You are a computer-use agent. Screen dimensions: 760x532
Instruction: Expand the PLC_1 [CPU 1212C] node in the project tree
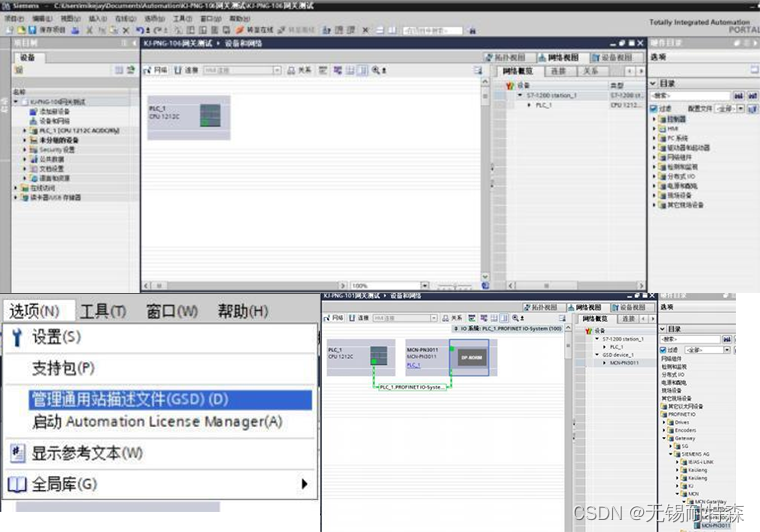tap(25, 131)
